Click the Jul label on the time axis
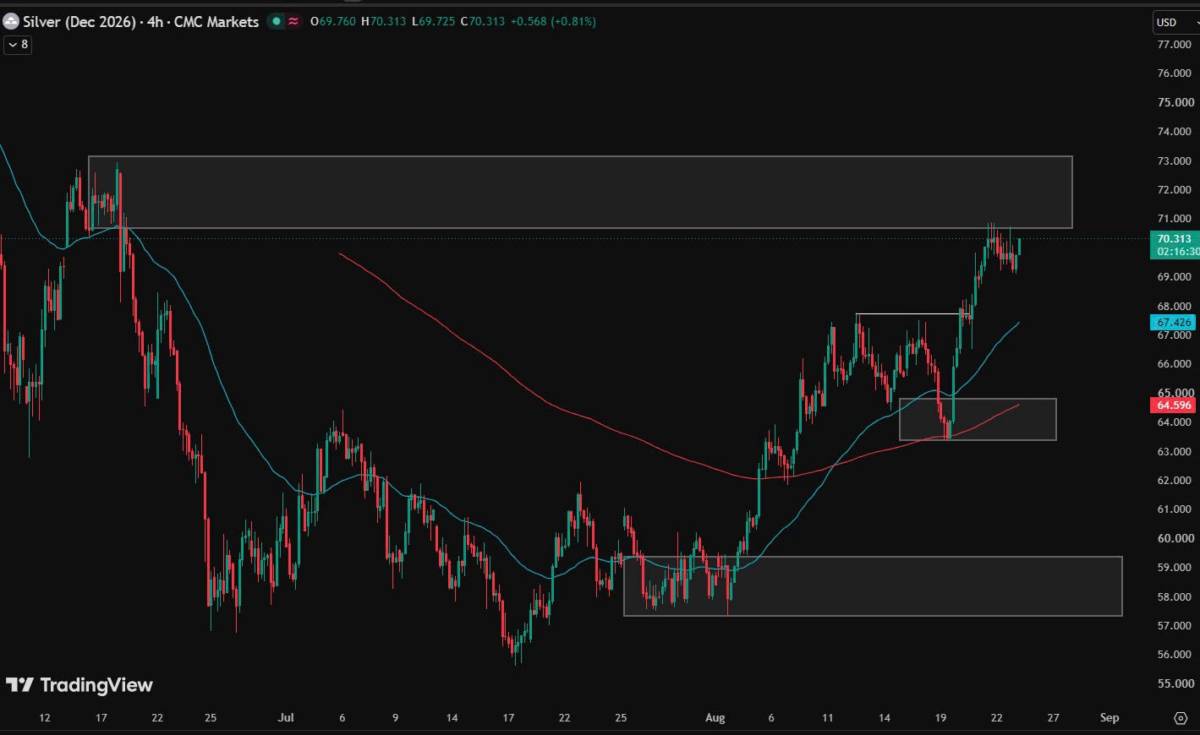 pos(287,717)
